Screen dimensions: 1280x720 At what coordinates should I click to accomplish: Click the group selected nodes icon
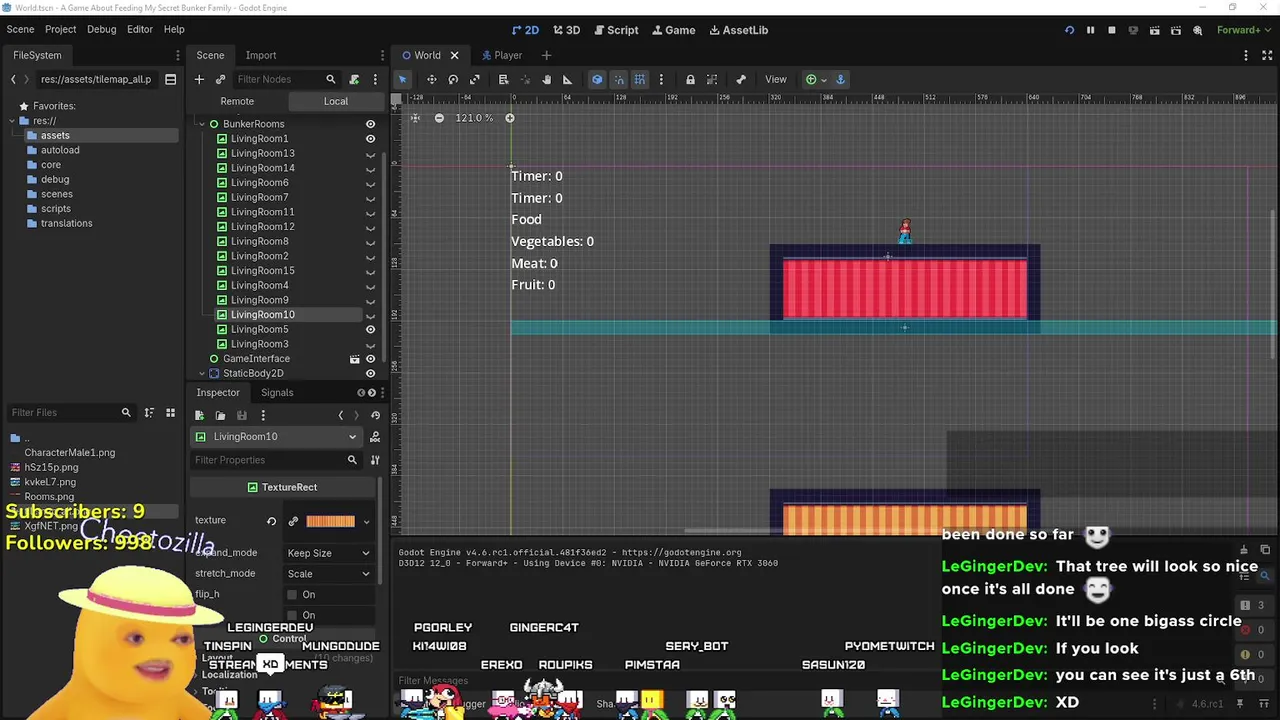pyautogui.click(x=712, y=79)
